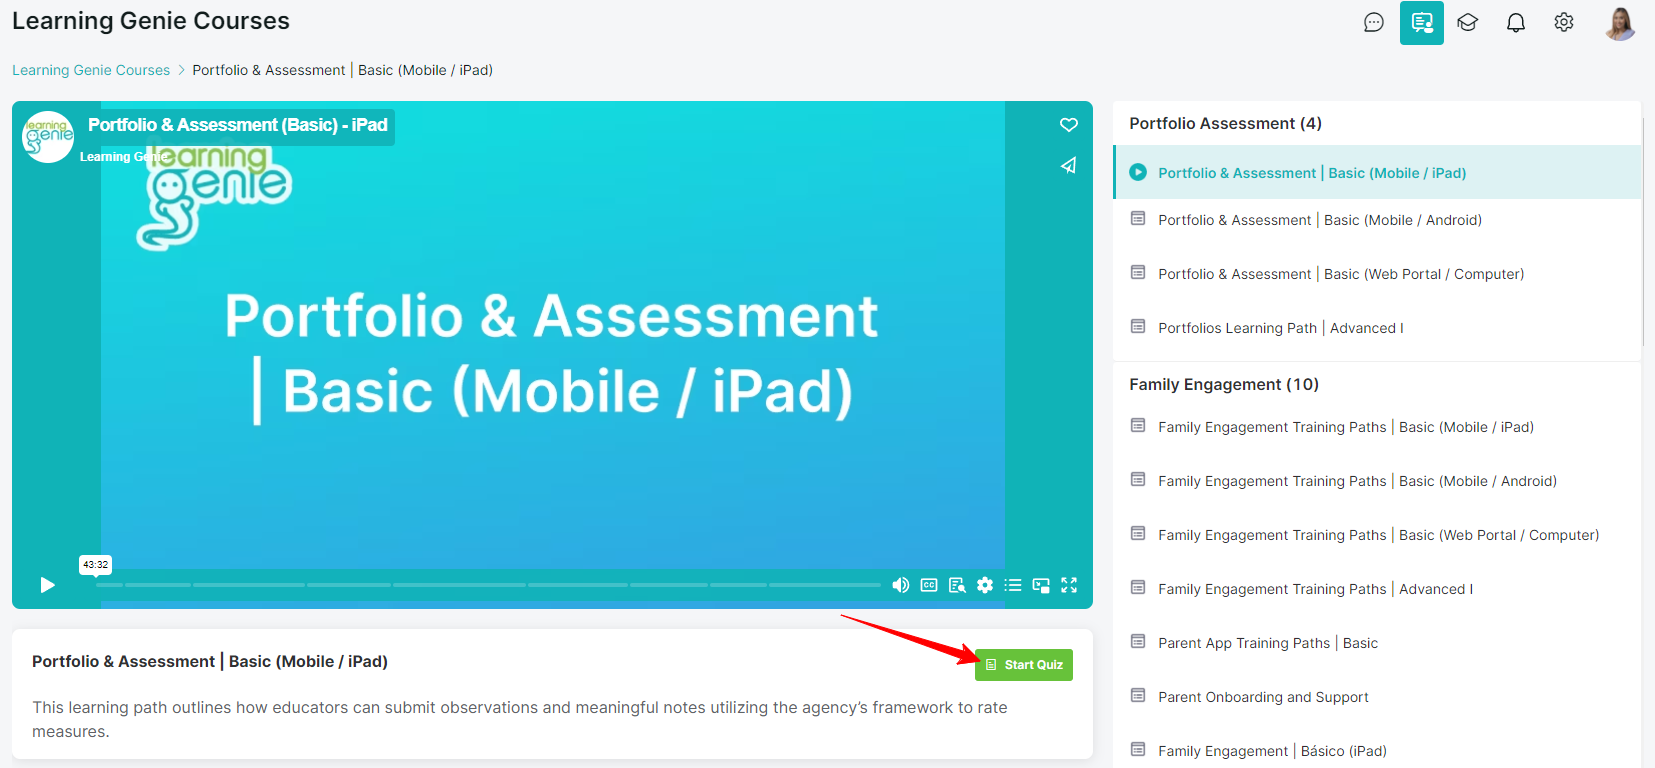This screenshot has width=1655, height=768.
Task: Enter fullscreen video mode
Action: pos(1069,585)
